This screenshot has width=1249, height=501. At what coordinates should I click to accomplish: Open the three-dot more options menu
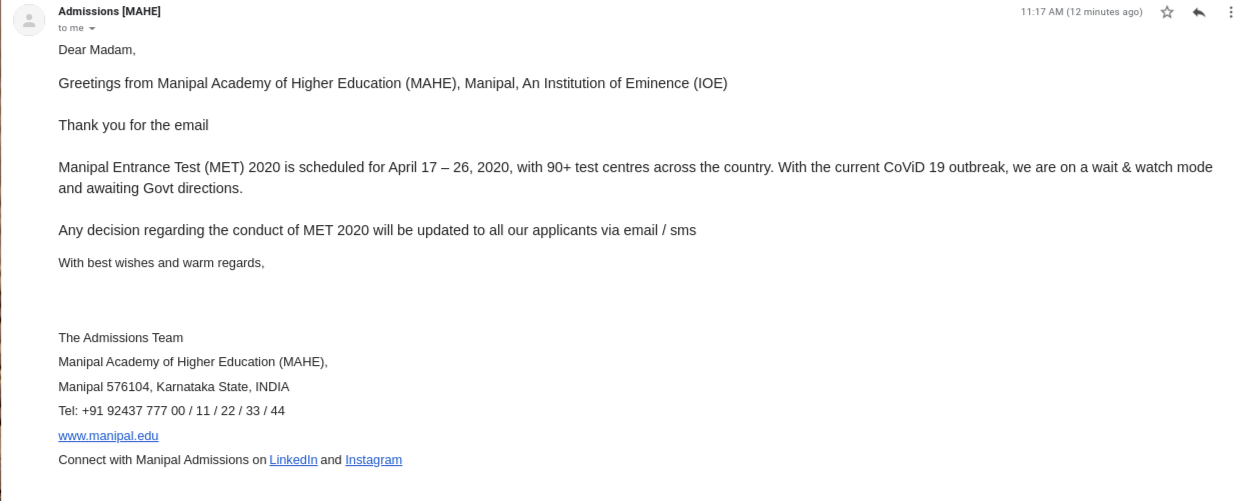[x=1231, y=12]
